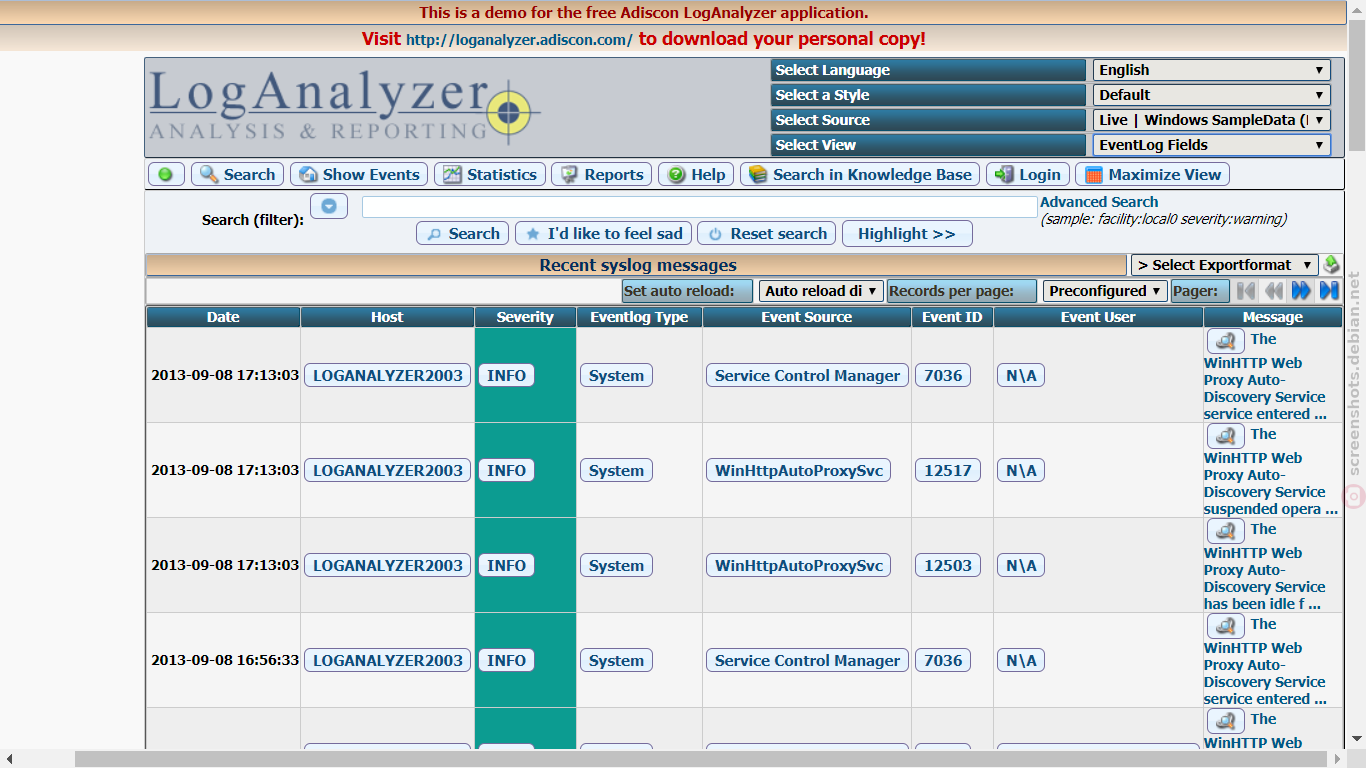The image size is (1366, 768).
Task: Click the horizontal scrollbar thumb
Action: coord(701,759)
